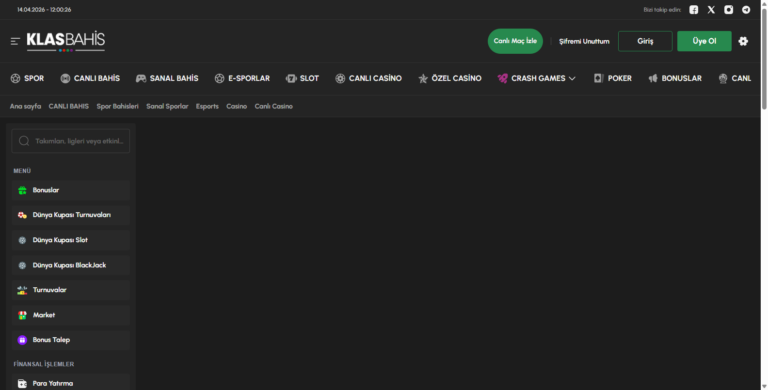Click the Market shop icon
Viewport: 768px width, 390px height.
click(x=22, y=316)
